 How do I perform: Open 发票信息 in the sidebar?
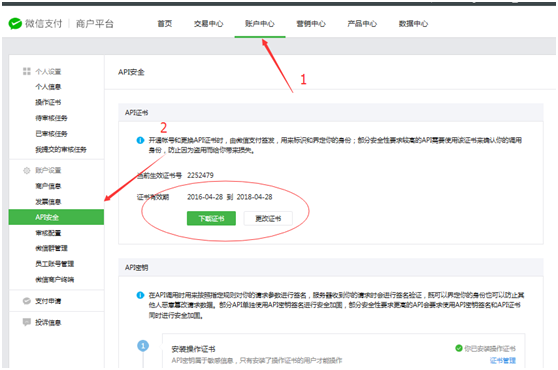point(48,202)
